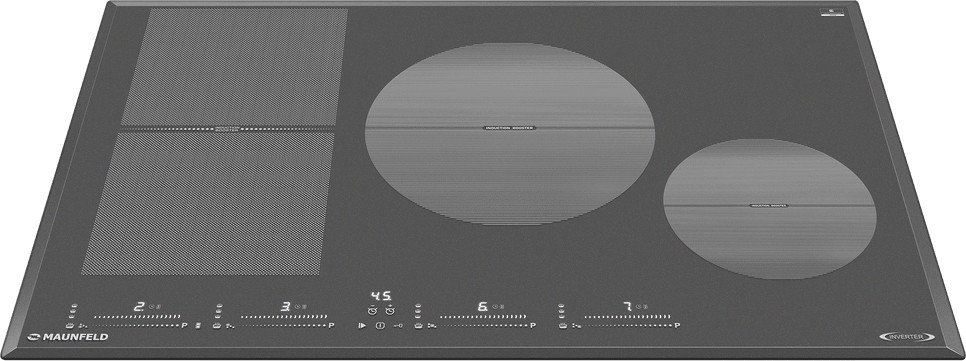
Task: Tap the step-level icon beside zone 7 pot icon
Action: [576, 326]
